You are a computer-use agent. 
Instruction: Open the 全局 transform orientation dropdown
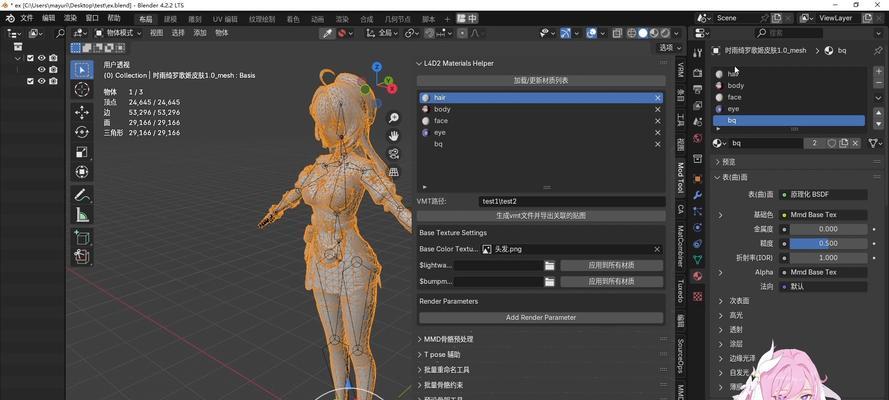point(383,33)
